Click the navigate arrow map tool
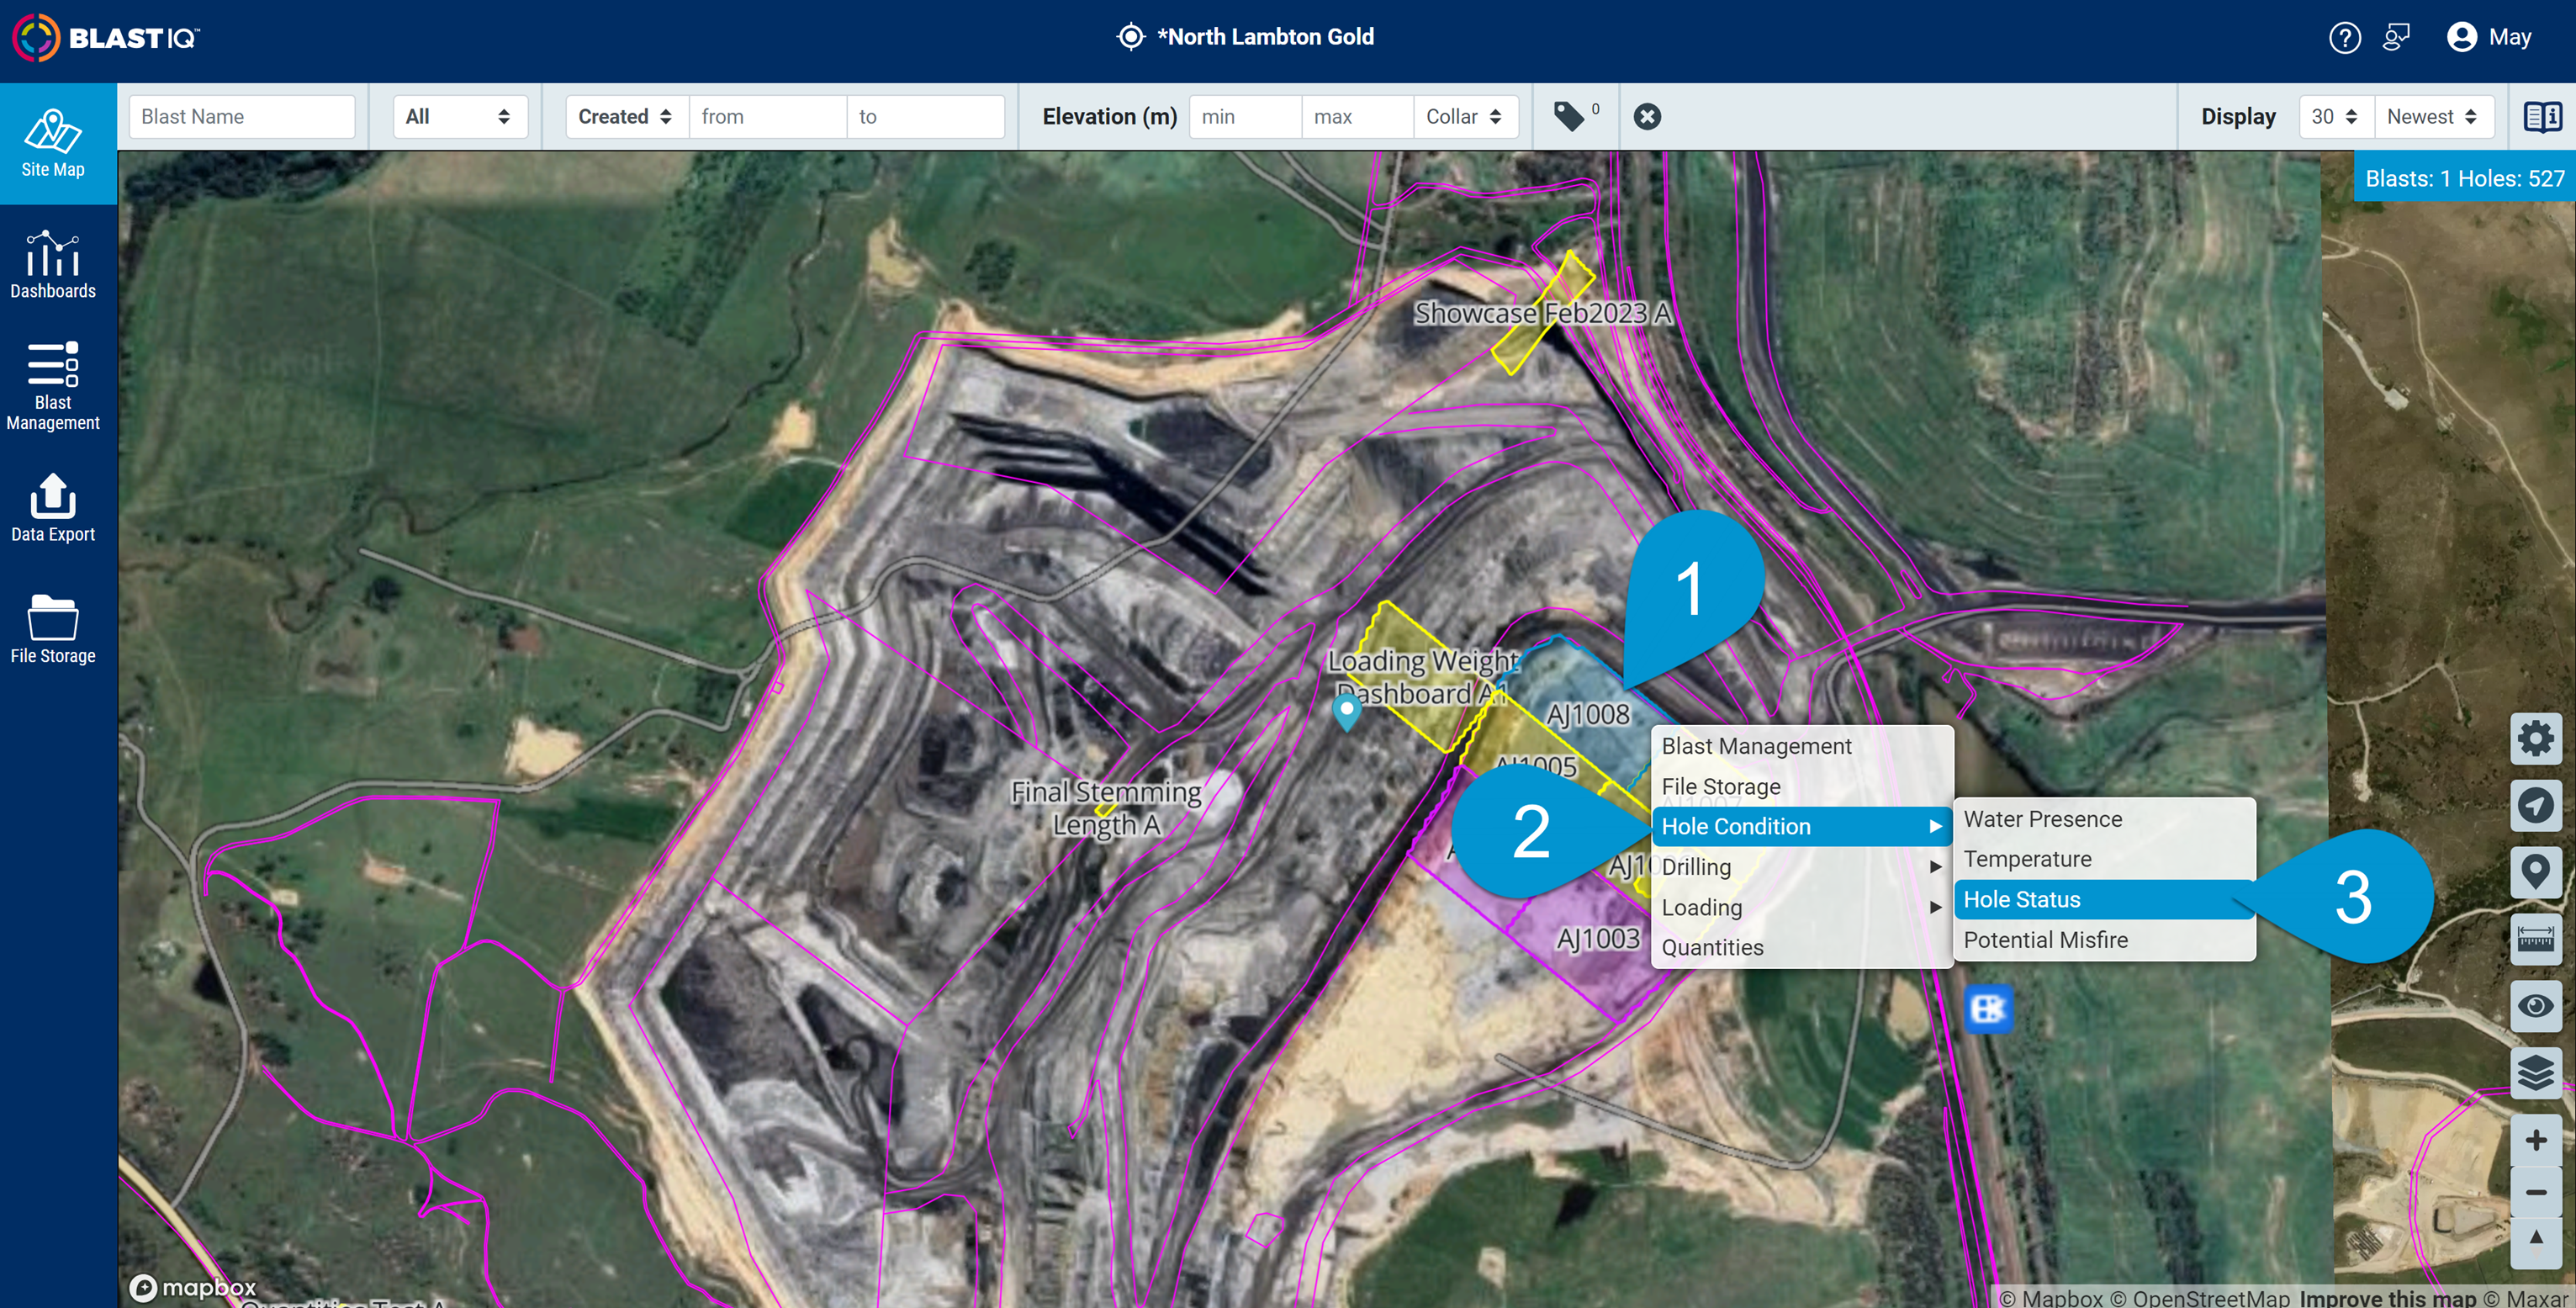2576x1308 pixels. pyautogui.click(x=2536, y=806)
